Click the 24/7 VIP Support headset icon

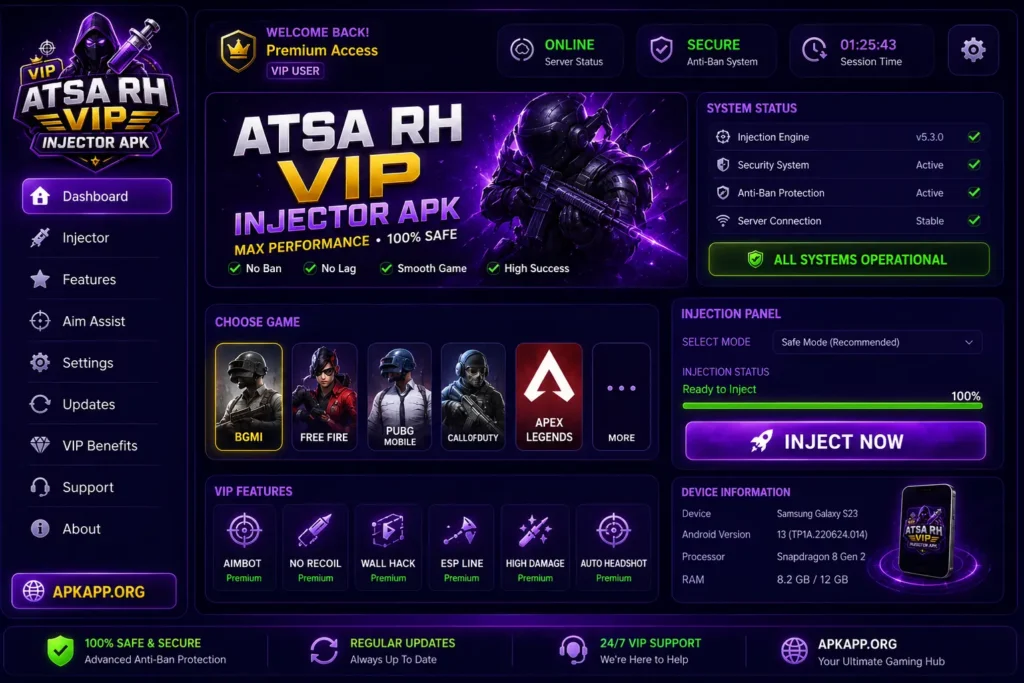click(x=573, y=650)
